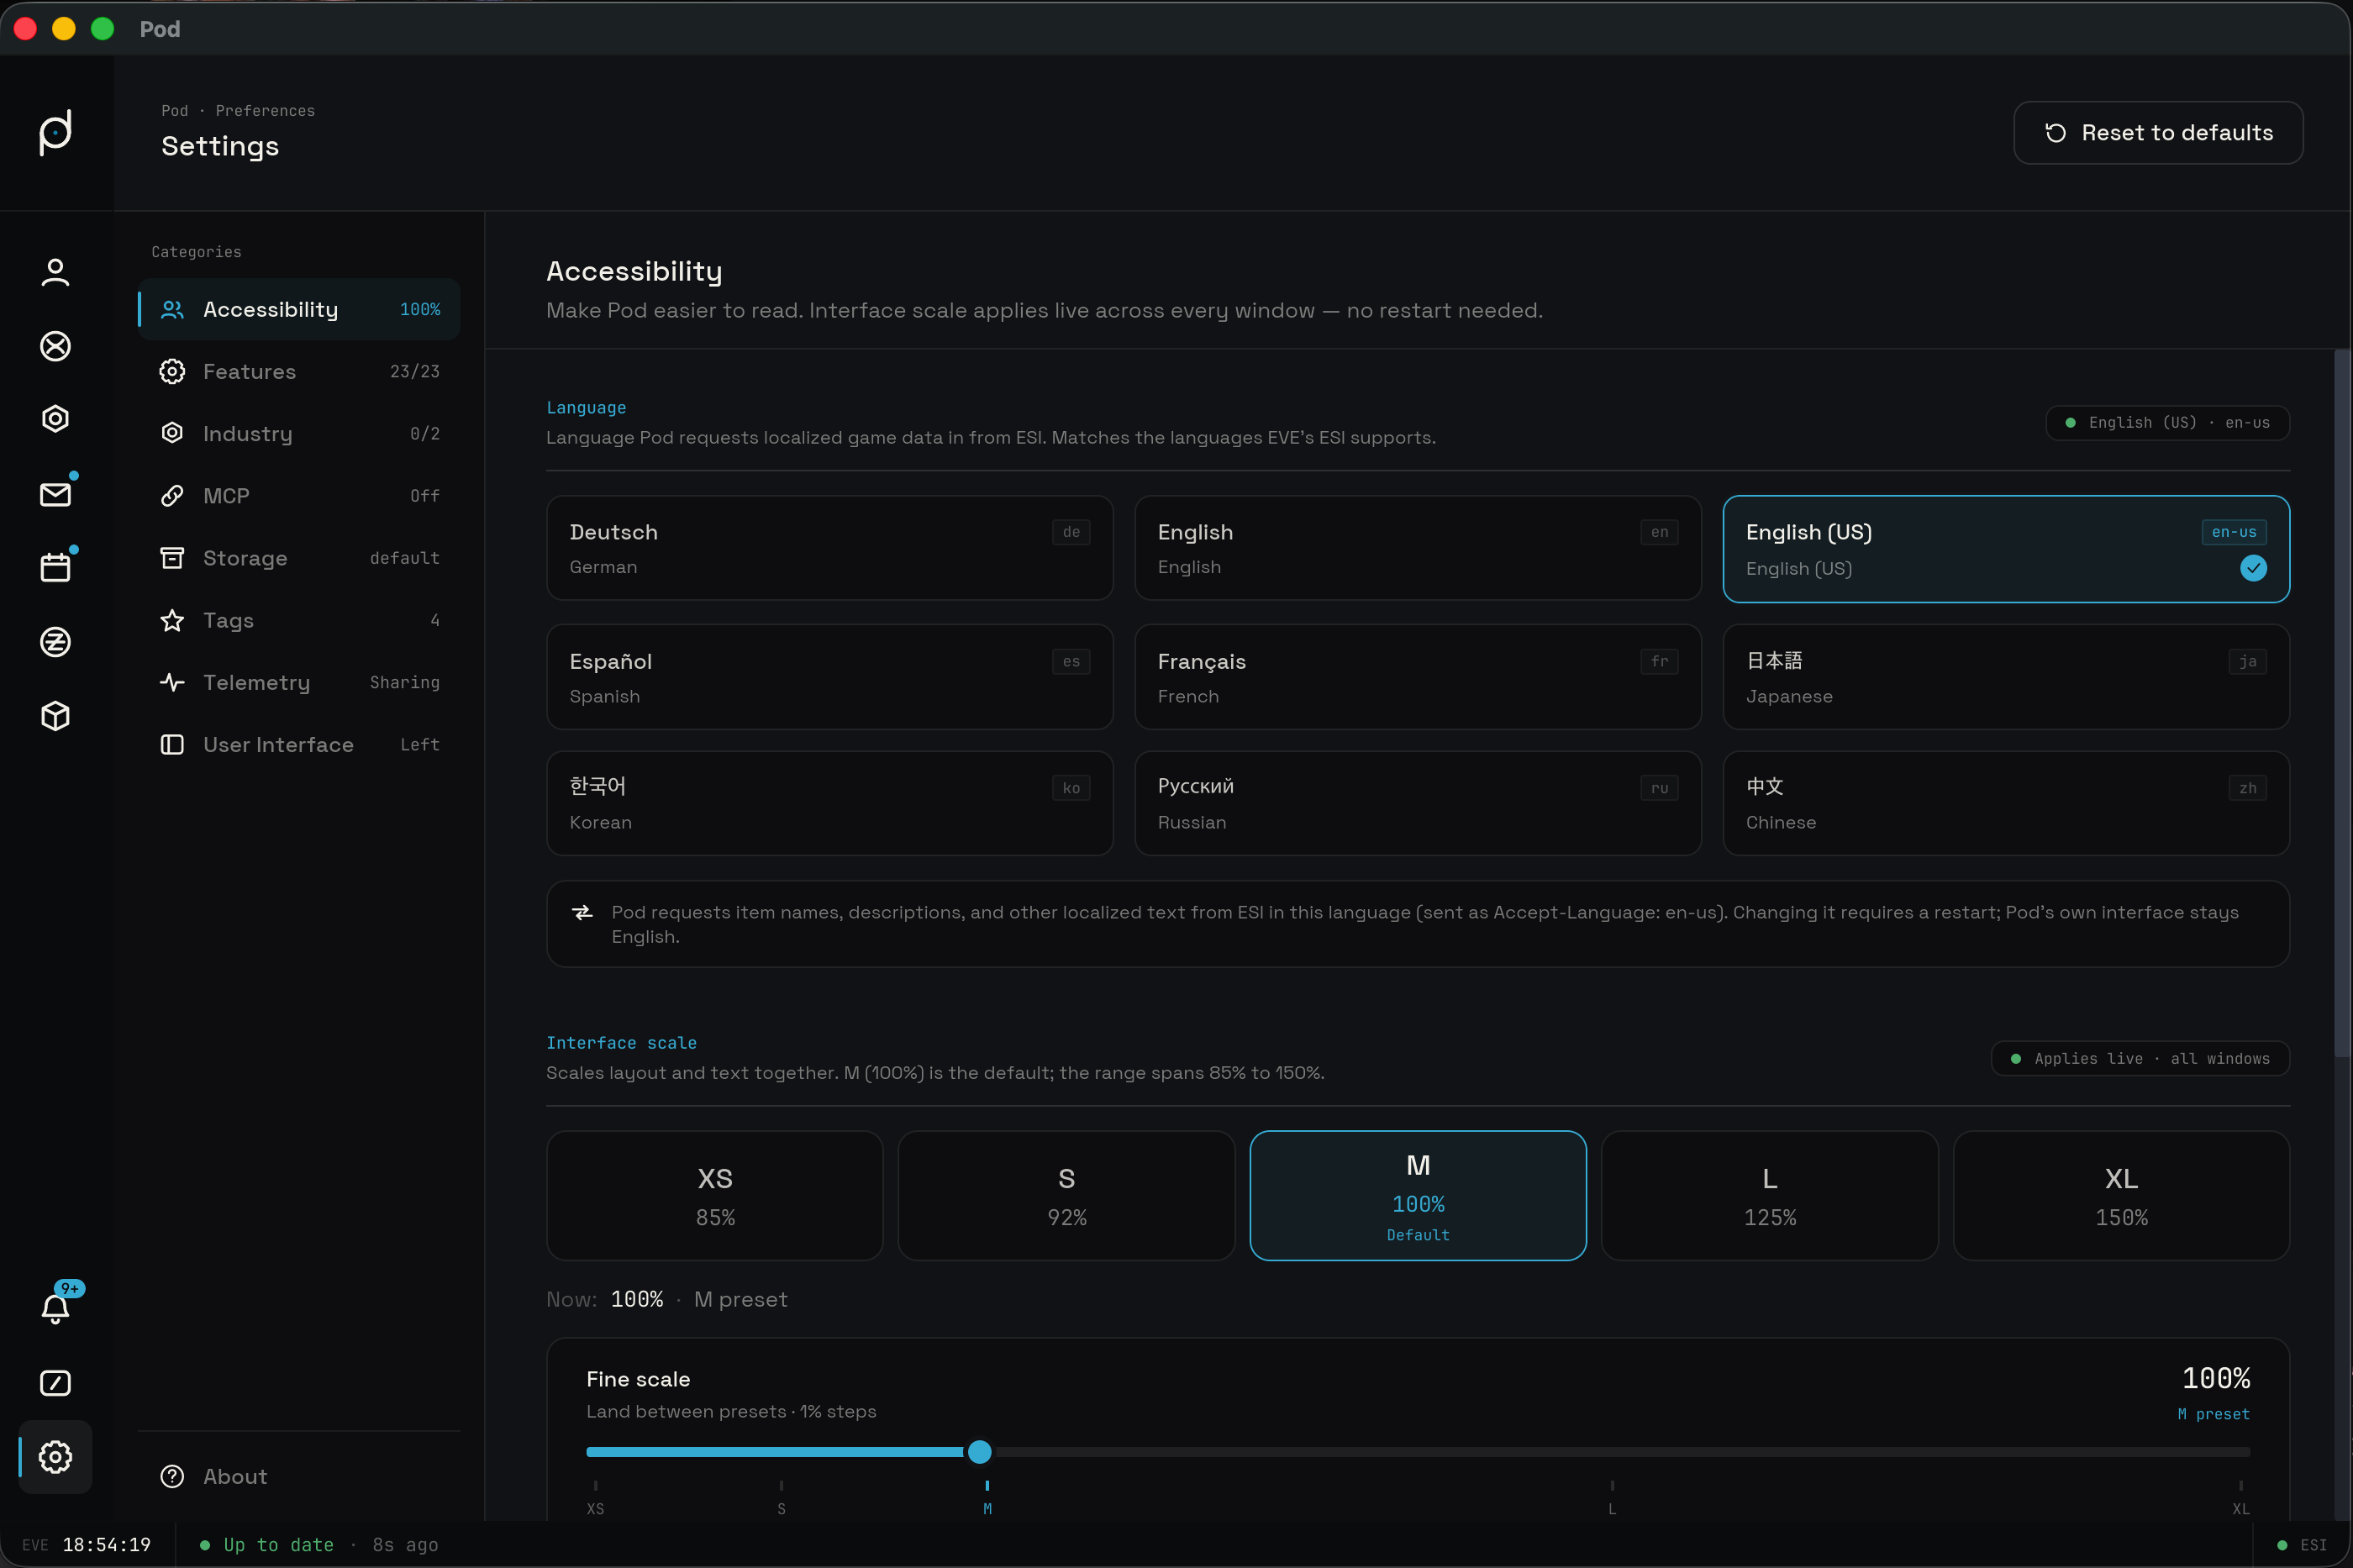Choose Russian language card
This screenshot has width=2353, height=1568.
point(1418,803)
